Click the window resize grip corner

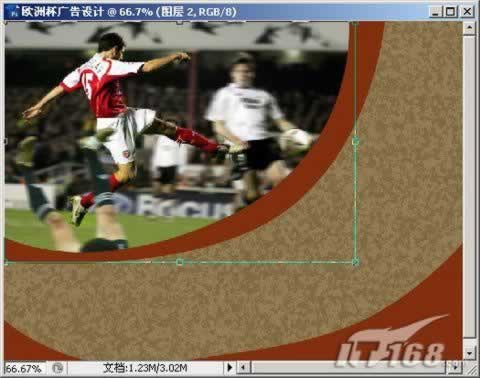pyautogui.click(x=471, y=369)
